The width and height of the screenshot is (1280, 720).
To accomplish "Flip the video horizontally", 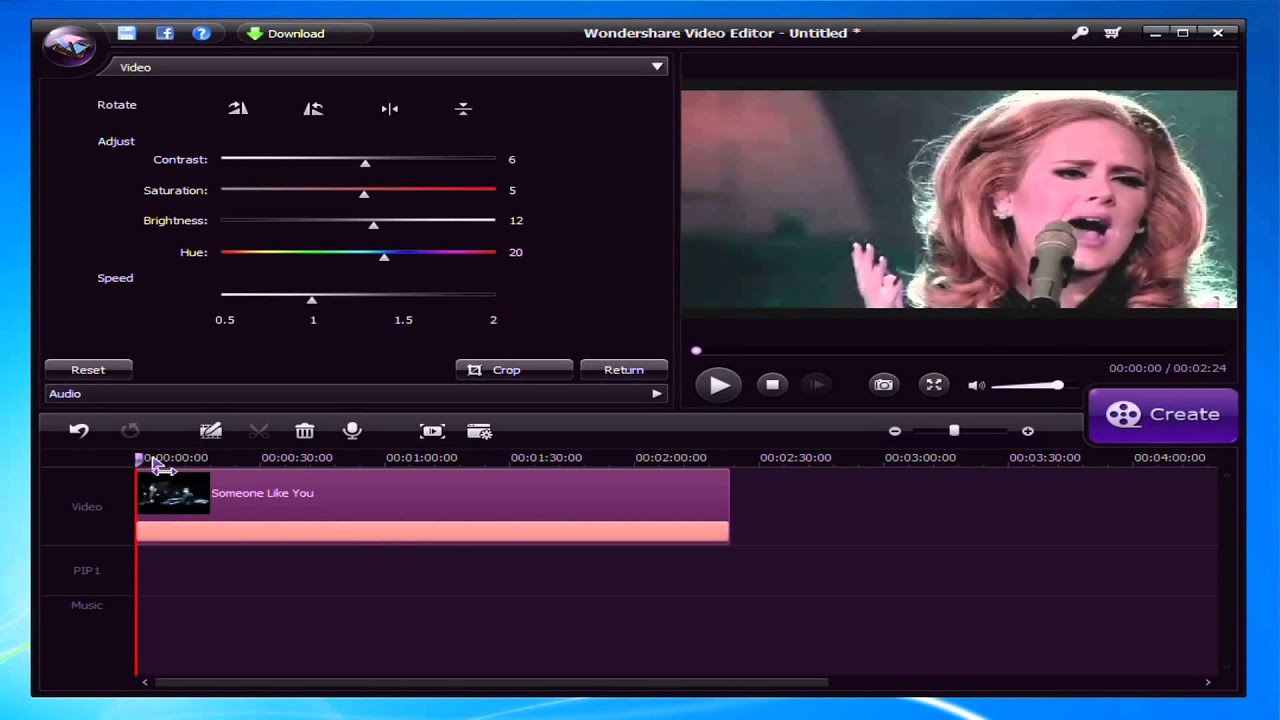I will [390, 108].
